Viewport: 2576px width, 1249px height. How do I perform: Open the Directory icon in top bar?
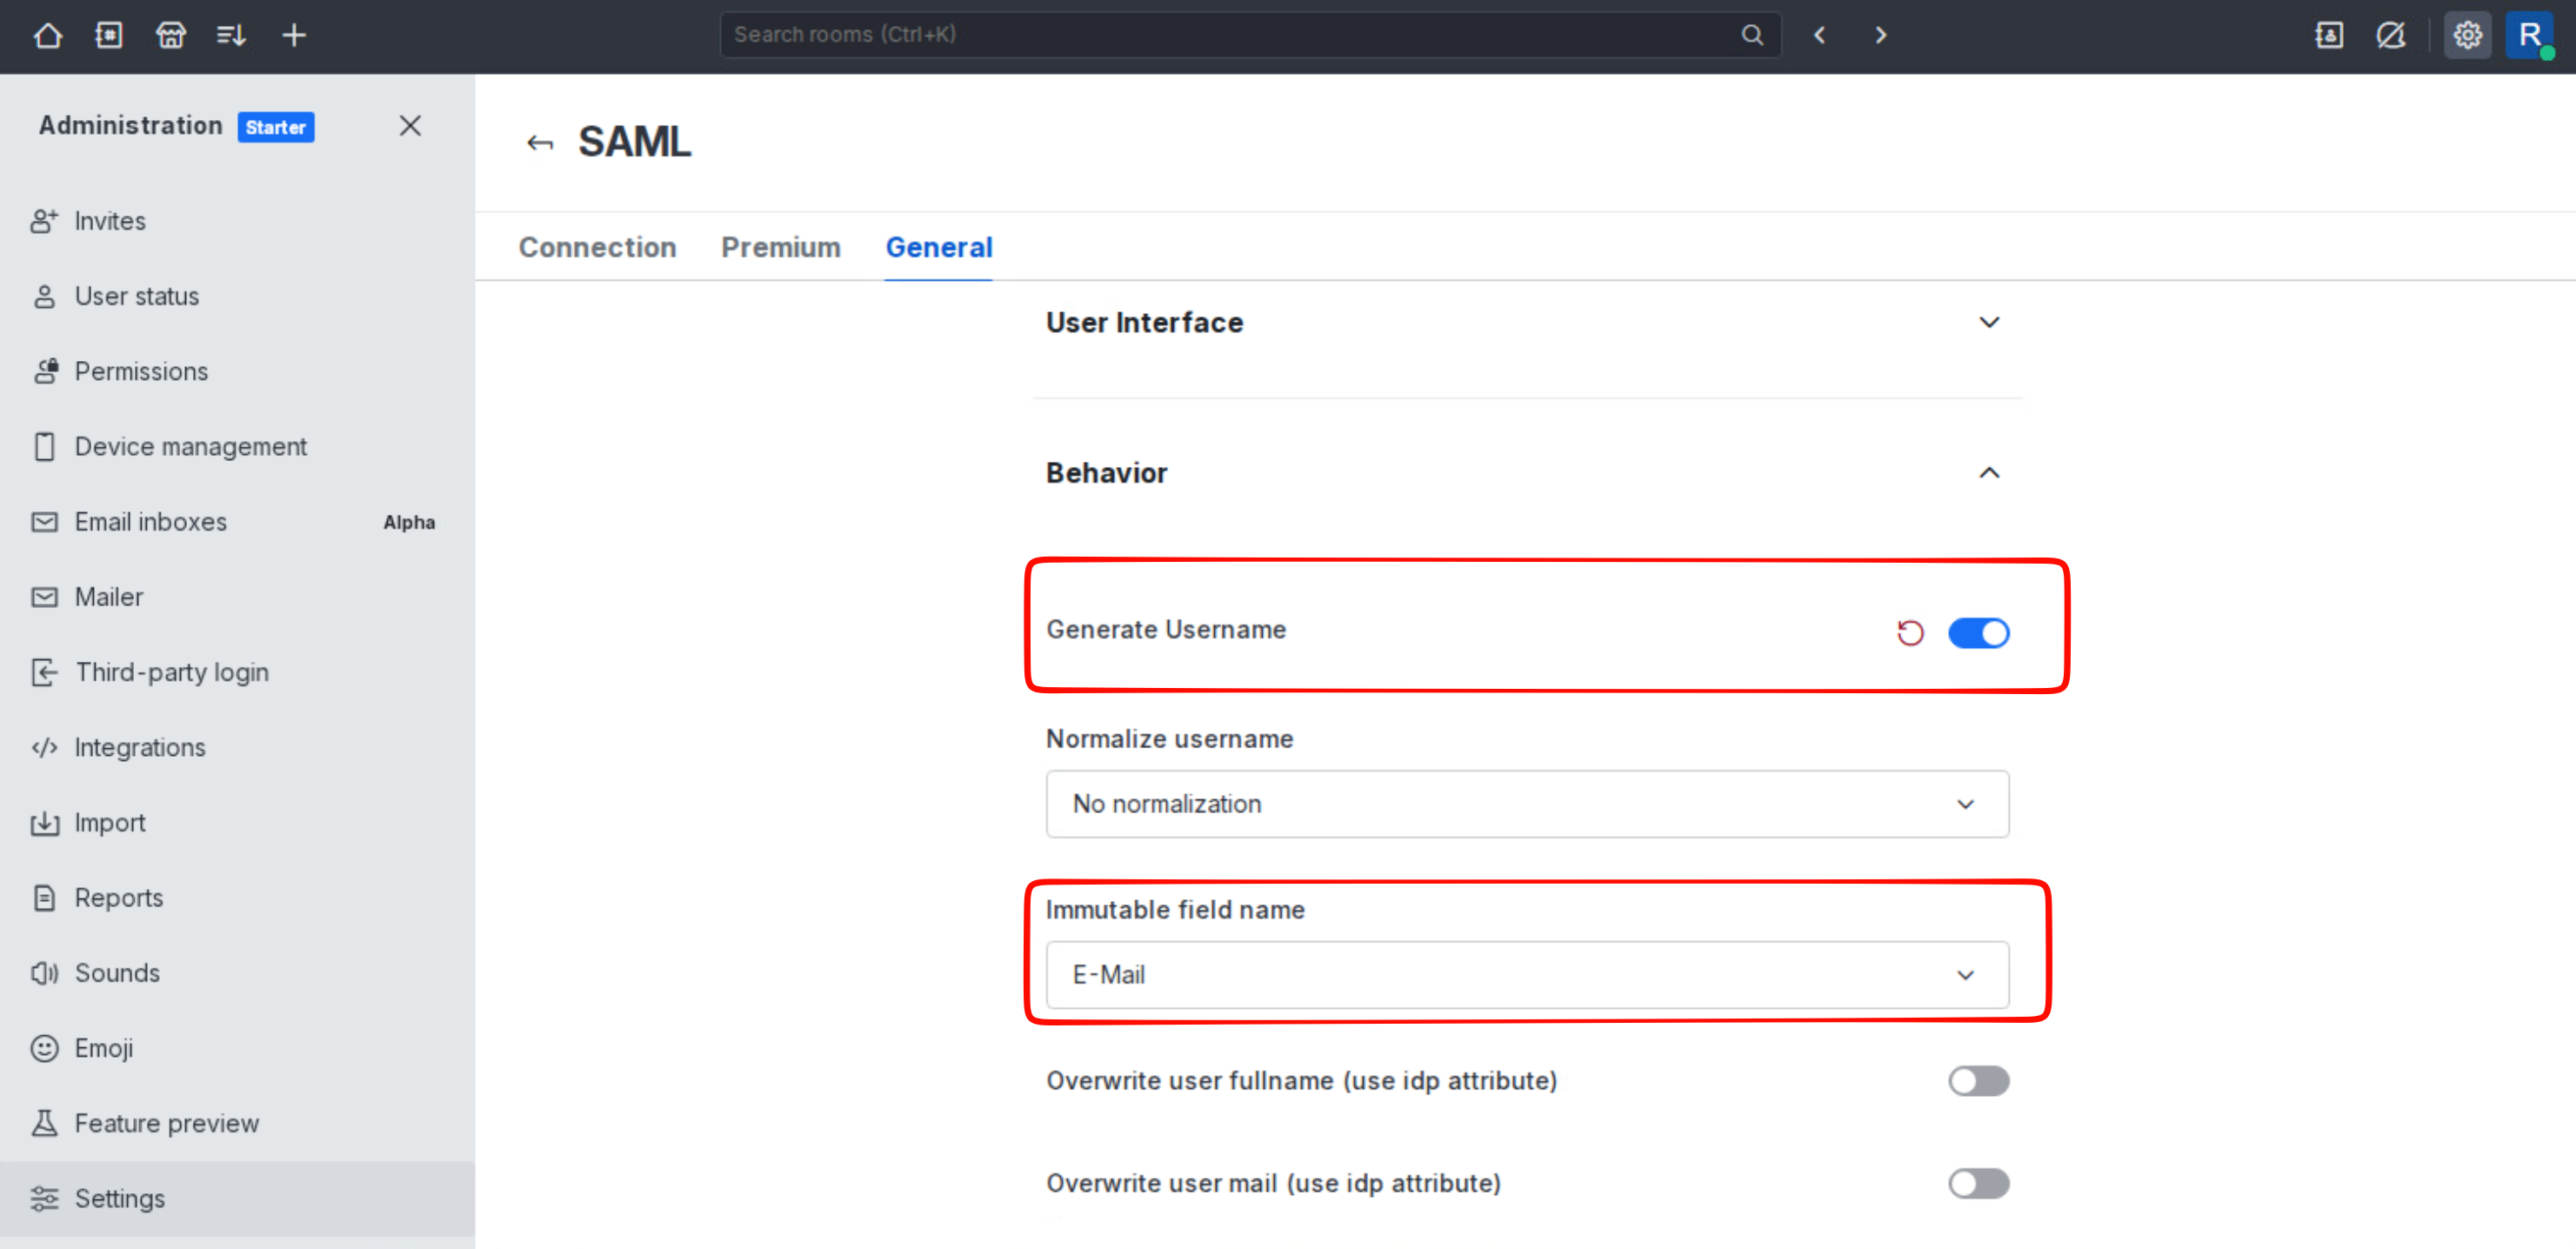click(x=109, y=35)
